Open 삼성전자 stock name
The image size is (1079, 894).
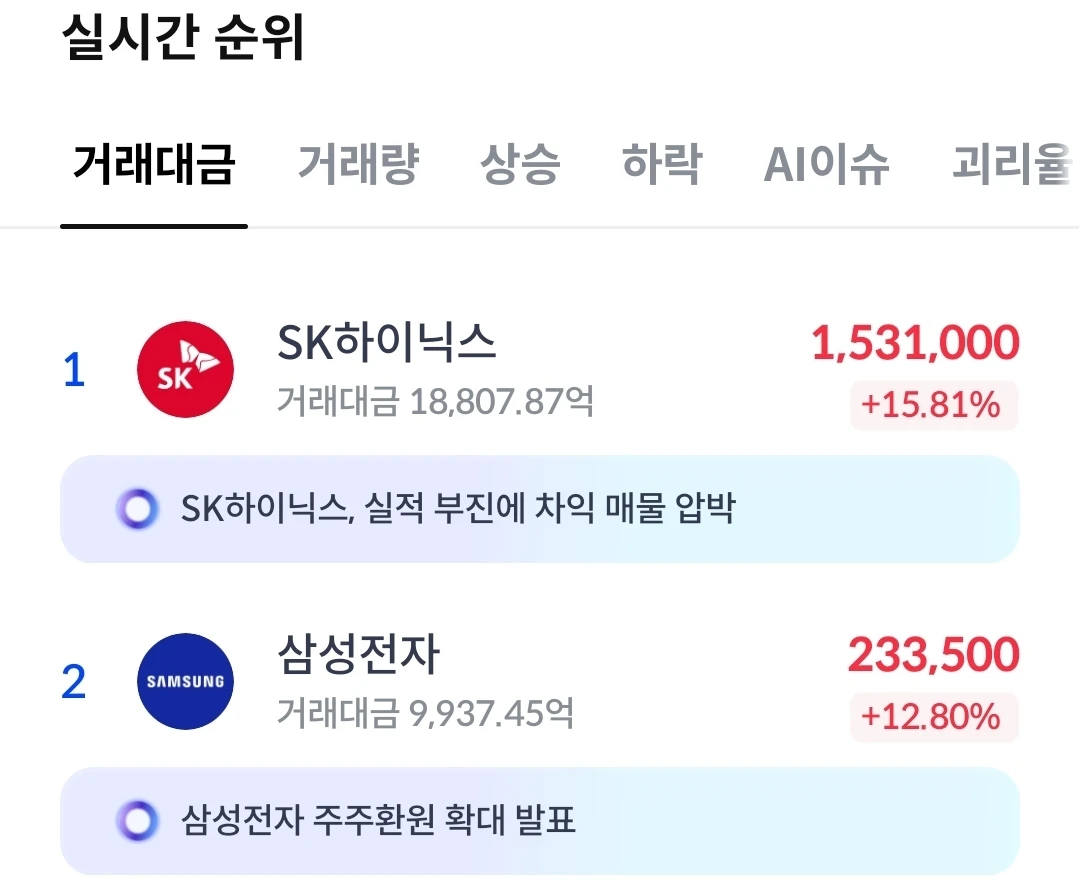[x=359, y=654]
